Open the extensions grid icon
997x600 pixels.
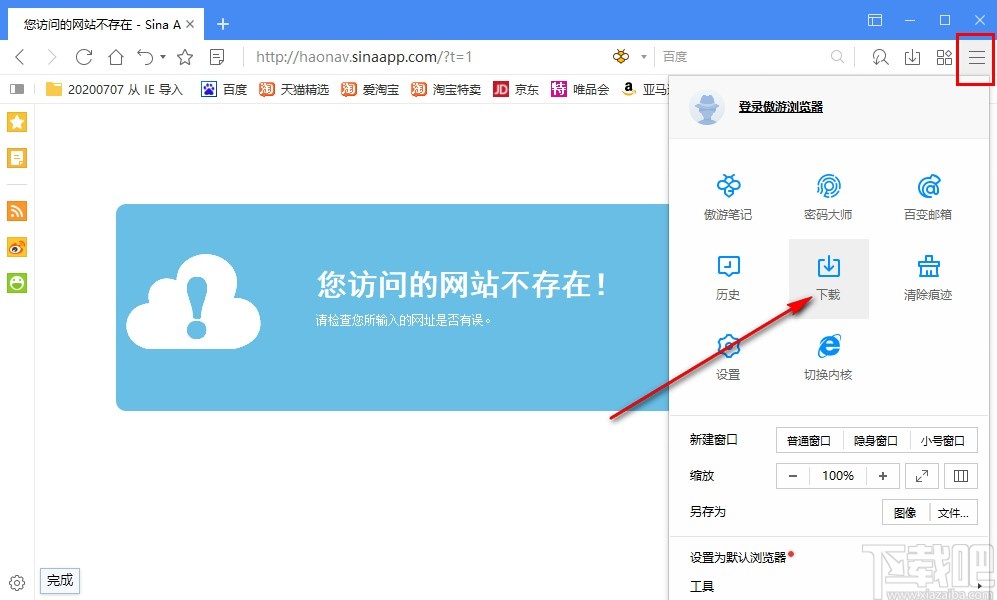[x=944, y=57]
